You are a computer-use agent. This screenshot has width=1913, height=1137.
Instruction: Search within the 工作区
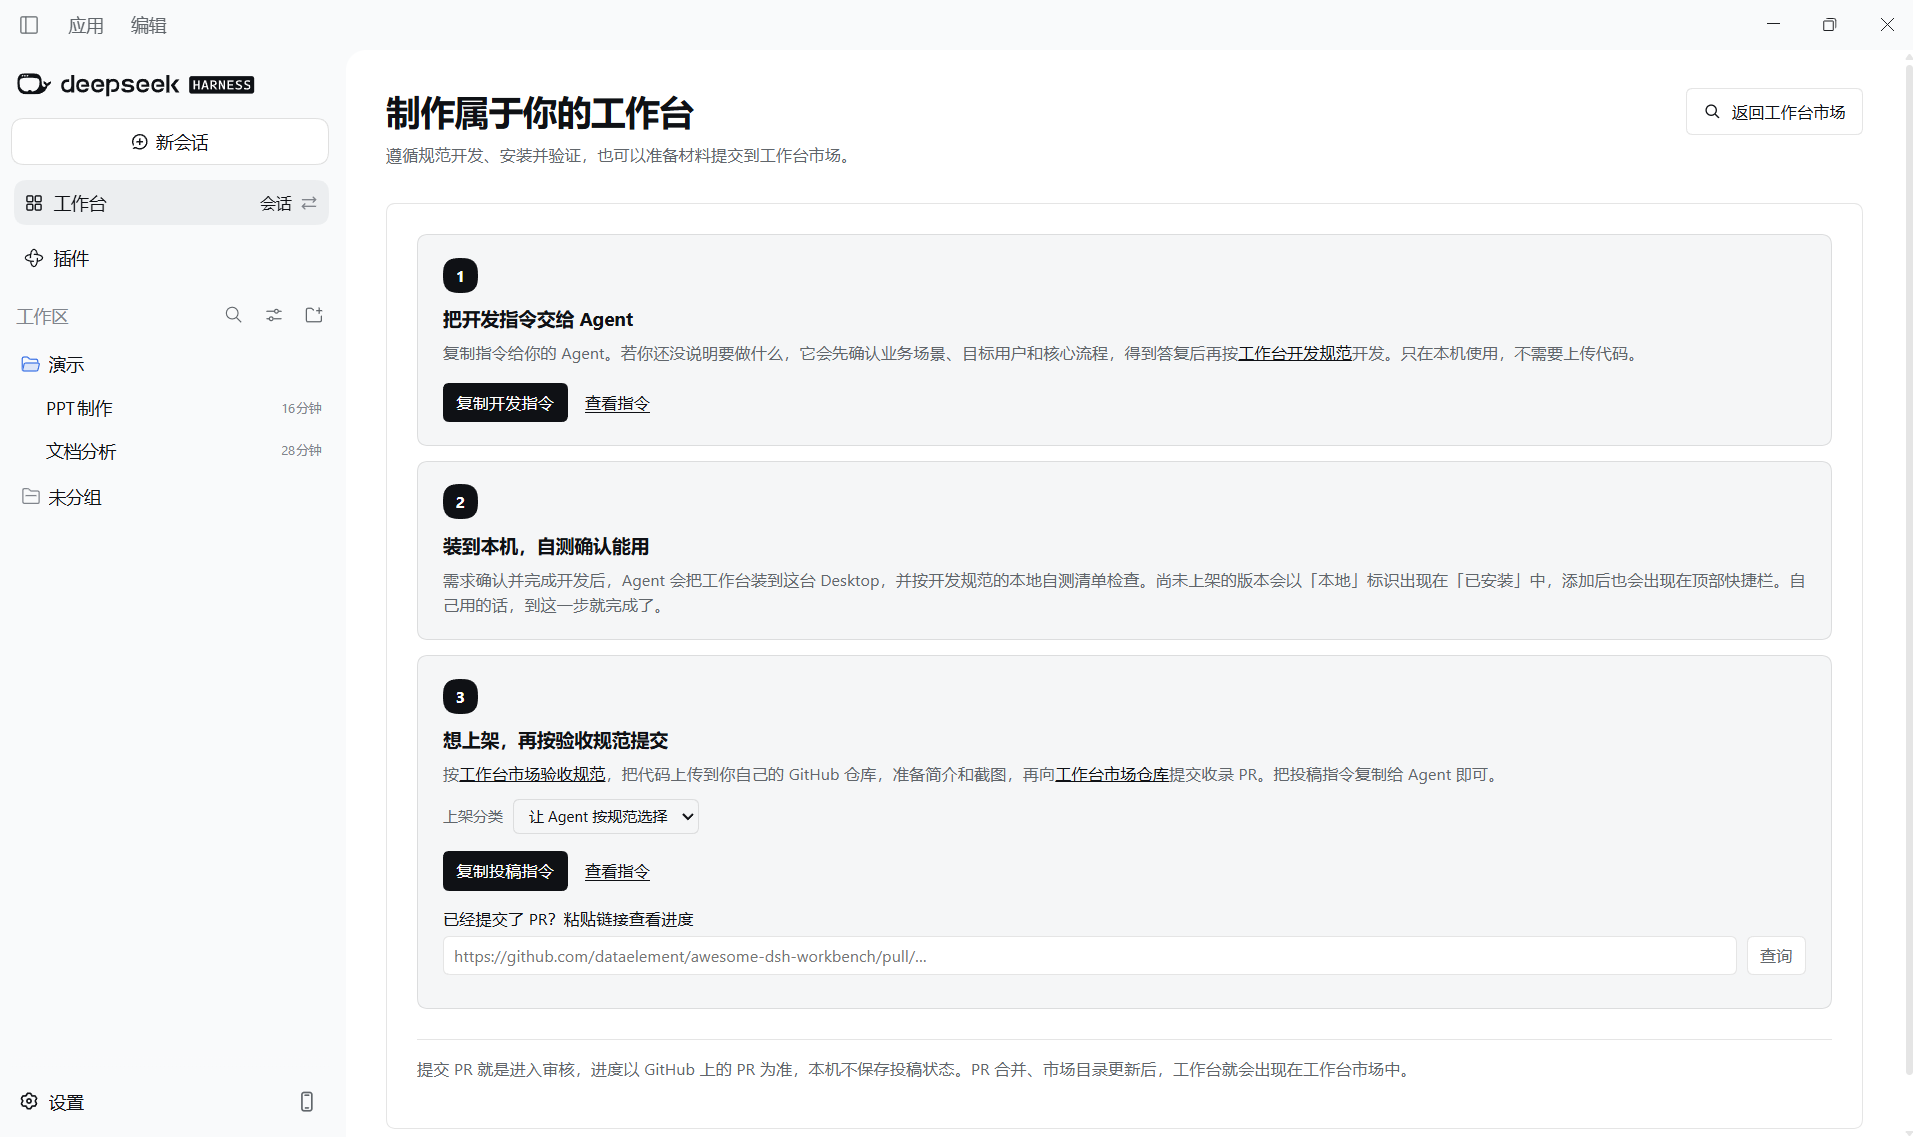[233, 315]
